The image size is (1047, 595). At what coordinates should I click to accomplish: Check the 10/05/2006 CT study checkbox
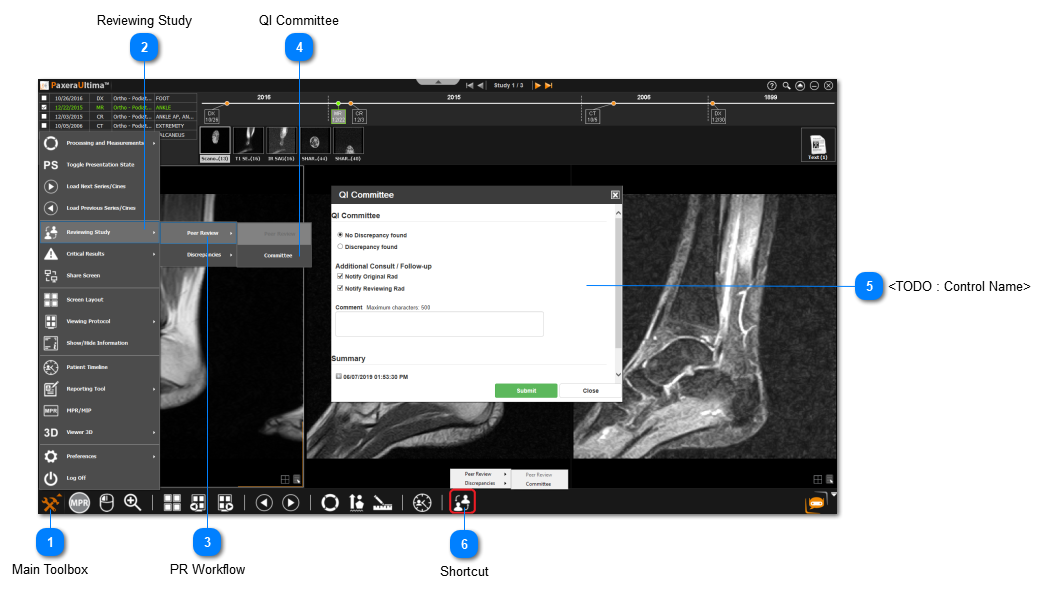click(44, 126)
